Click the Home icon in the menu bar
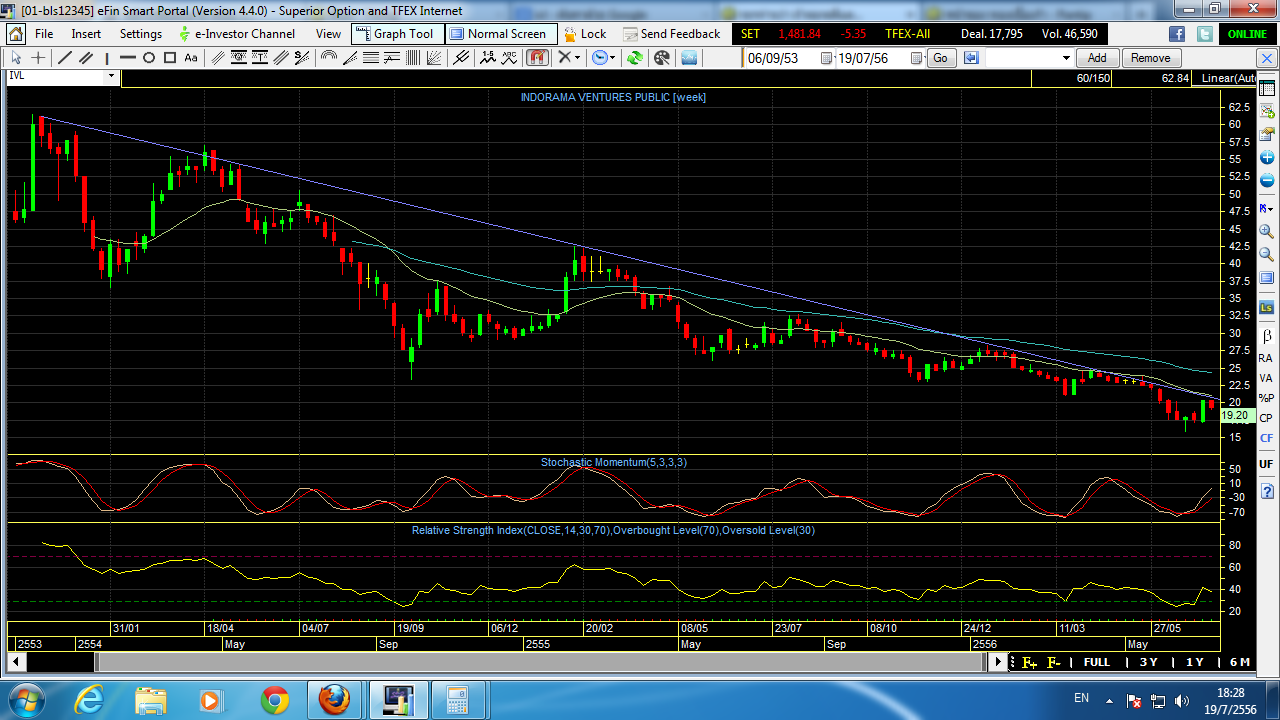This screenshot has width=1280, height=720. coord(16,33)
